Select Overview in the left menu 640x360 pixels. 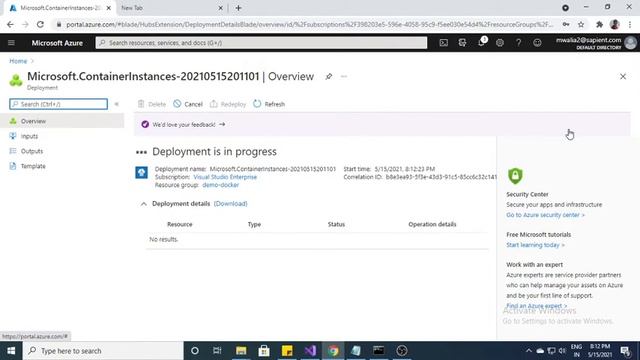pyautogui.click(x=62, y=121)
